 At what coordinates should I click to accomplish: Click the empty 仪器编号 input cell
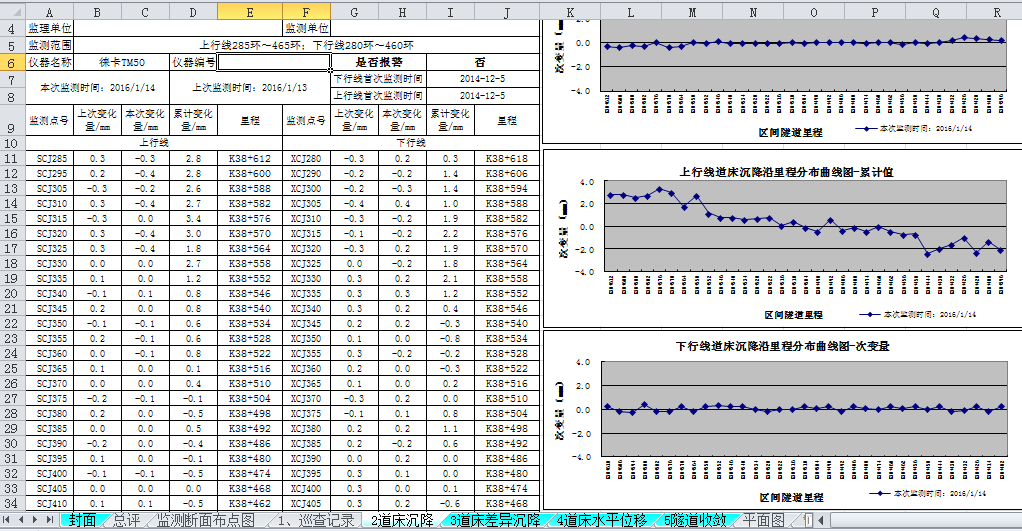tap(273, 62)
